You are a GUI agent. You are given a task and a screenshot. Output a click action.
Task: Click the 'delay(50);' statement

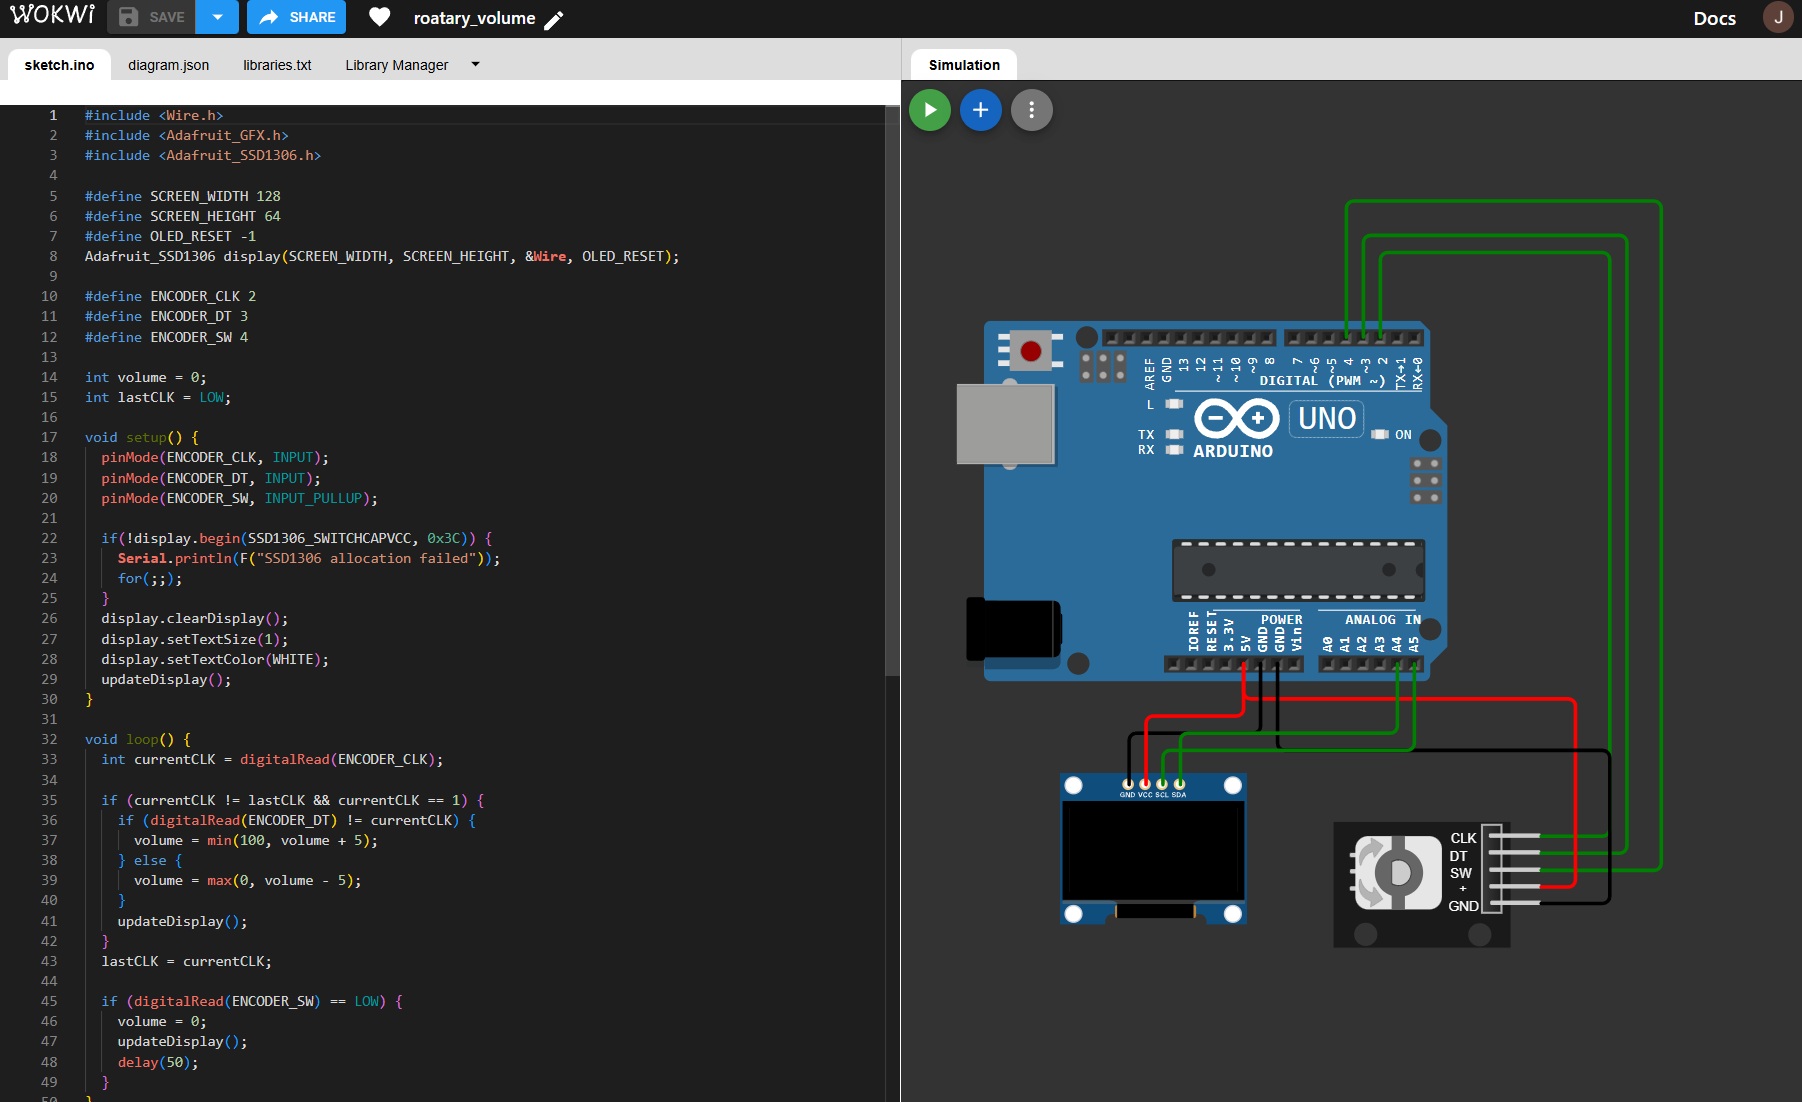(158, 1062)
